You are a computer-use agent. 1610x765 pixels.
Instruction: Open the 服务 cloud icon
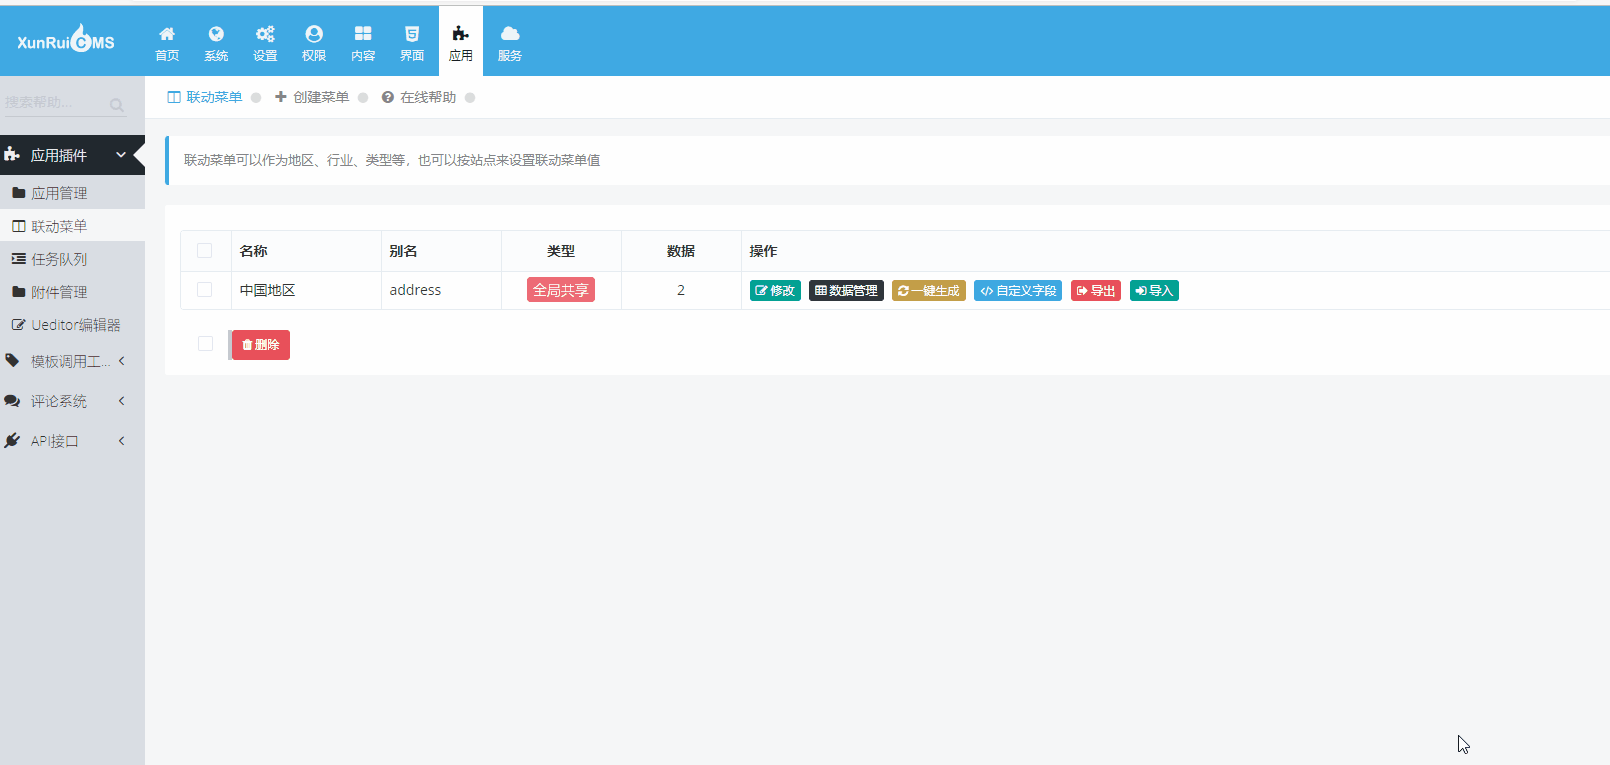click(x=510, y=34)
